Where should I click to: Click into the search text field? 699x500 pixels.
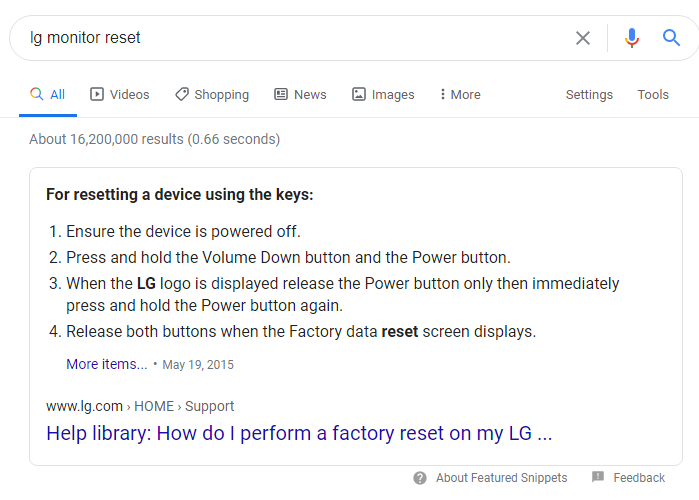(290, 38)
